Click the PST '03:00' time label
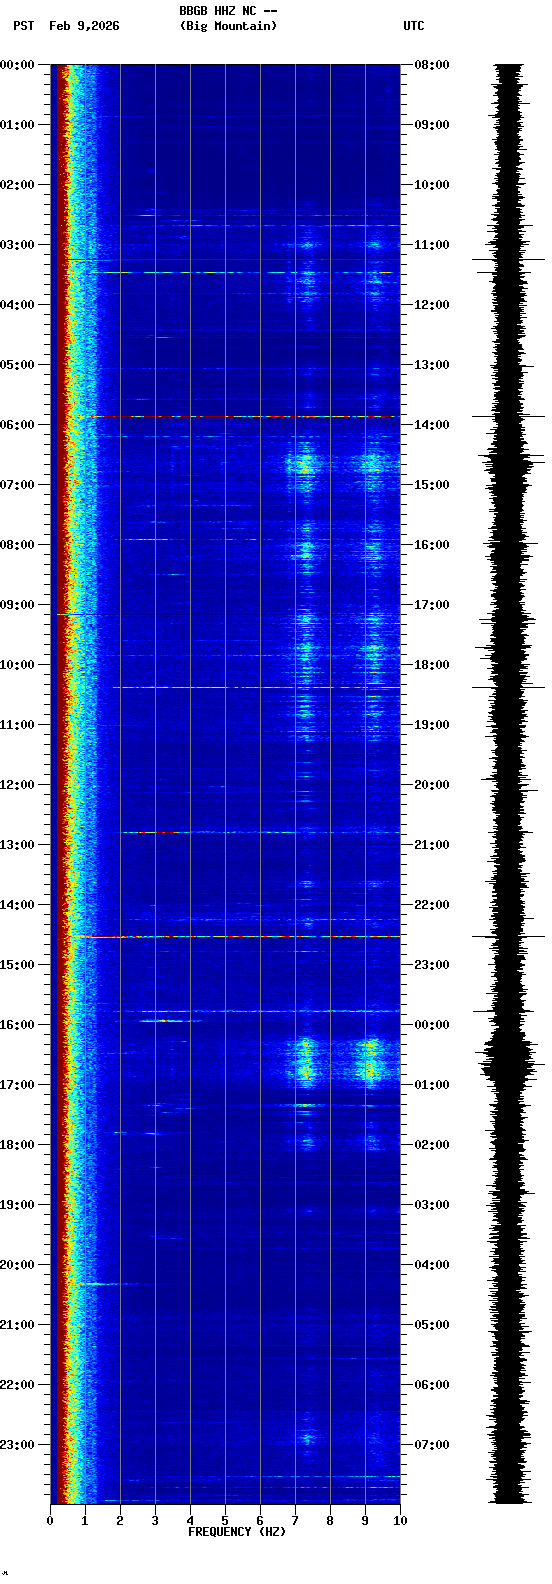The height and width of the screenshot is (1584, 552). (18, 245)
